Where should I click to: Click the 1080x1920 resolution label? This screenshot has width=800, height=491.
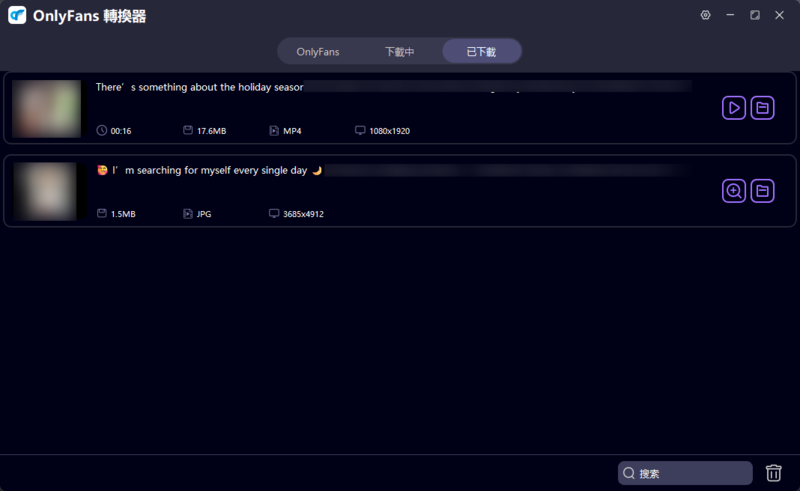pos(390,131)
